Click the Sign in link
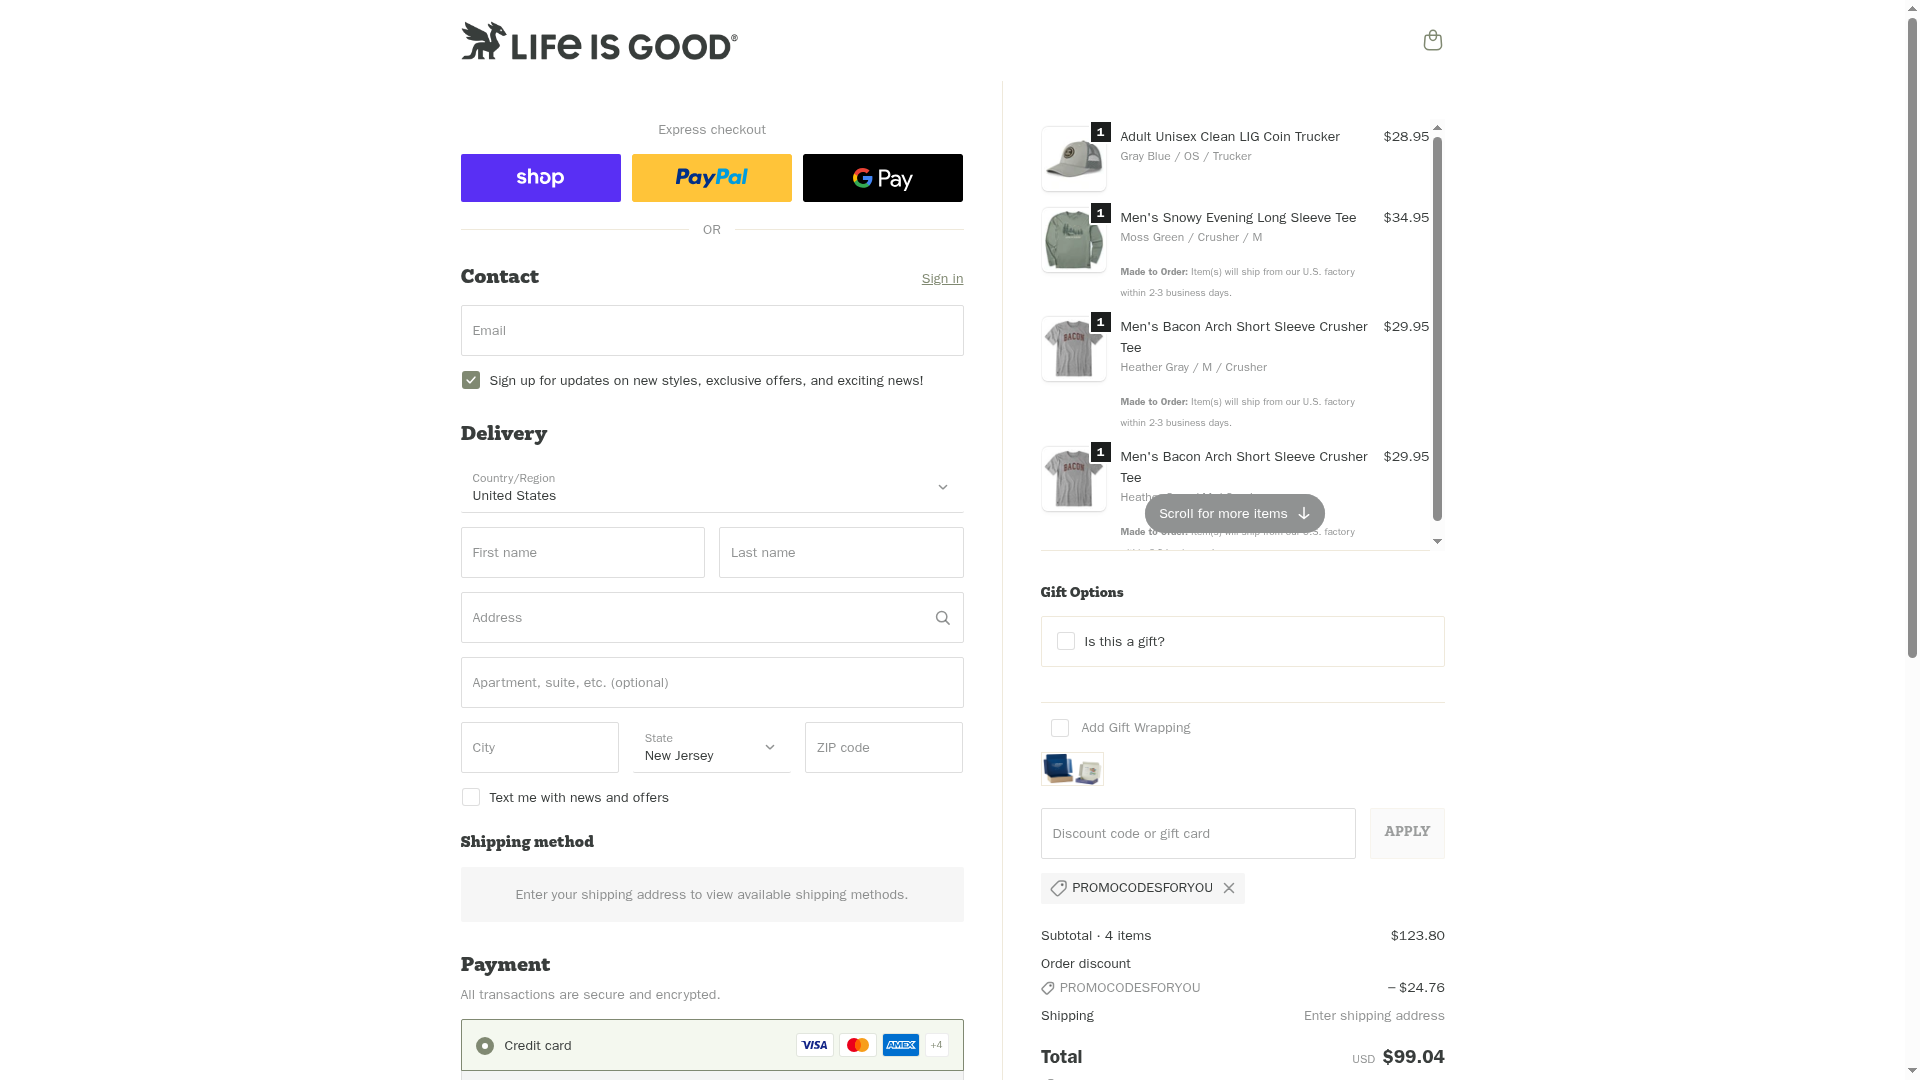Image resolution: width=1920 pixels, height=1080 pixels. click(x=942, y=279)
